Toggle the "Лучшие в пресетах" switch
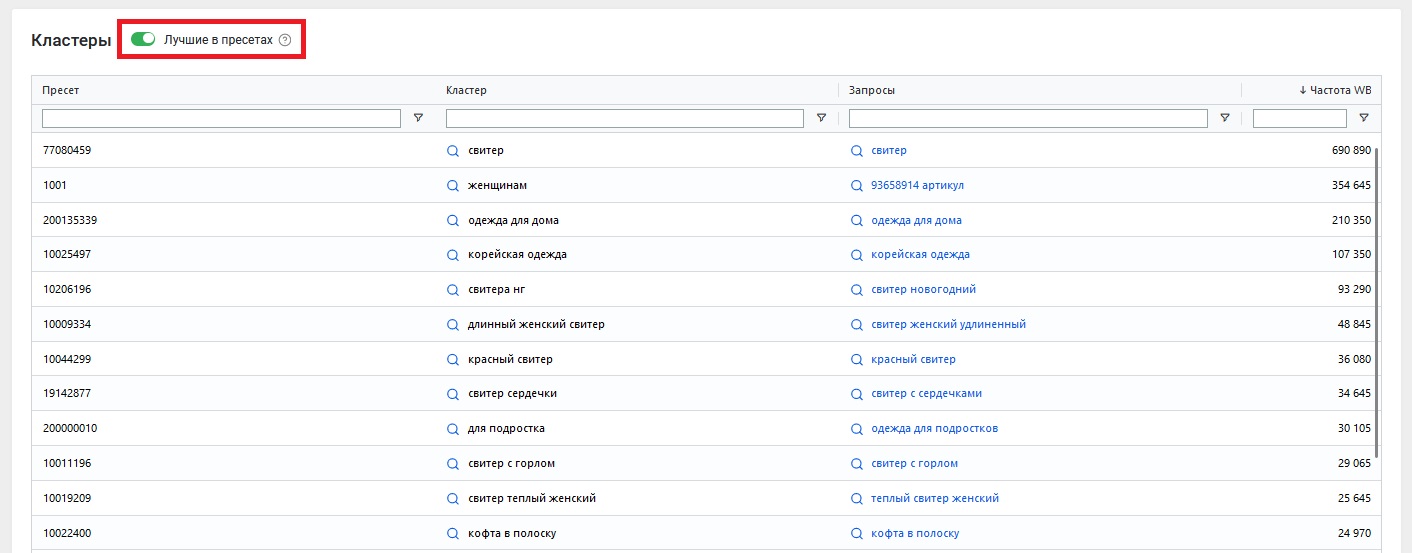The image size is (1412, 553). click(144, 39)
